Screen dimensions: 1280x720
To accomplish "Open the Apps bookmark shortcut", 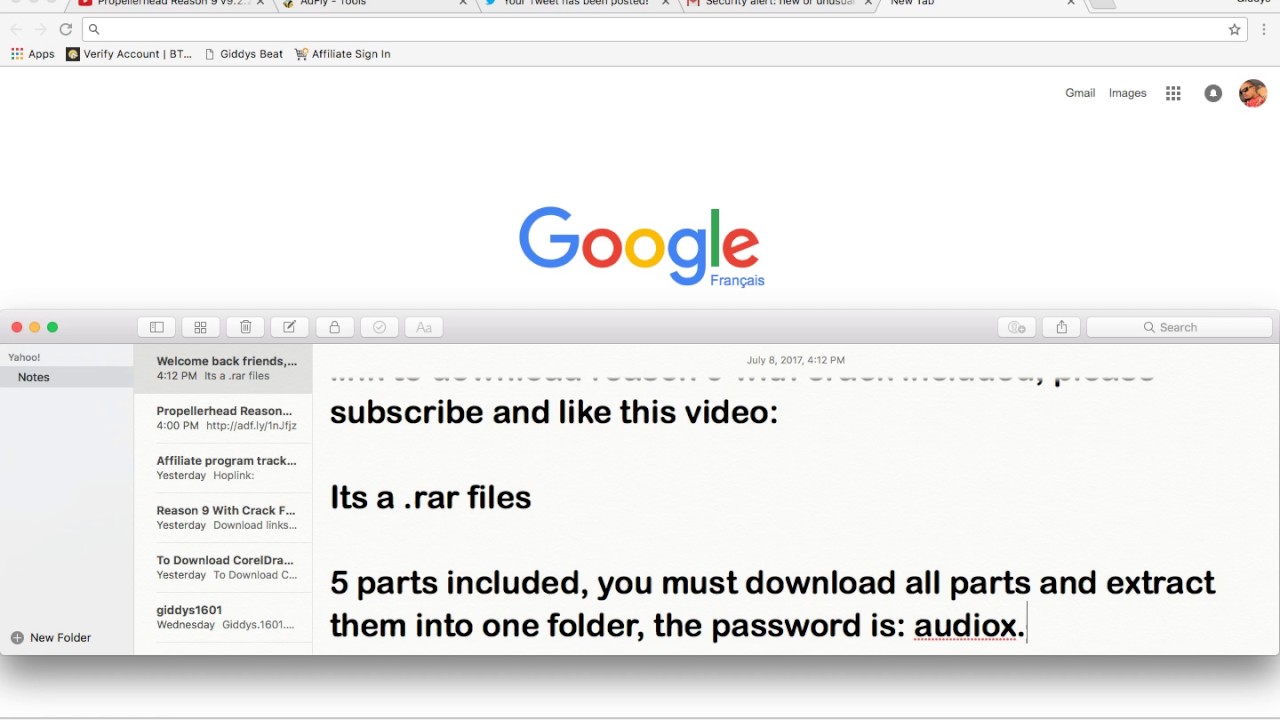I will point(33,54).
